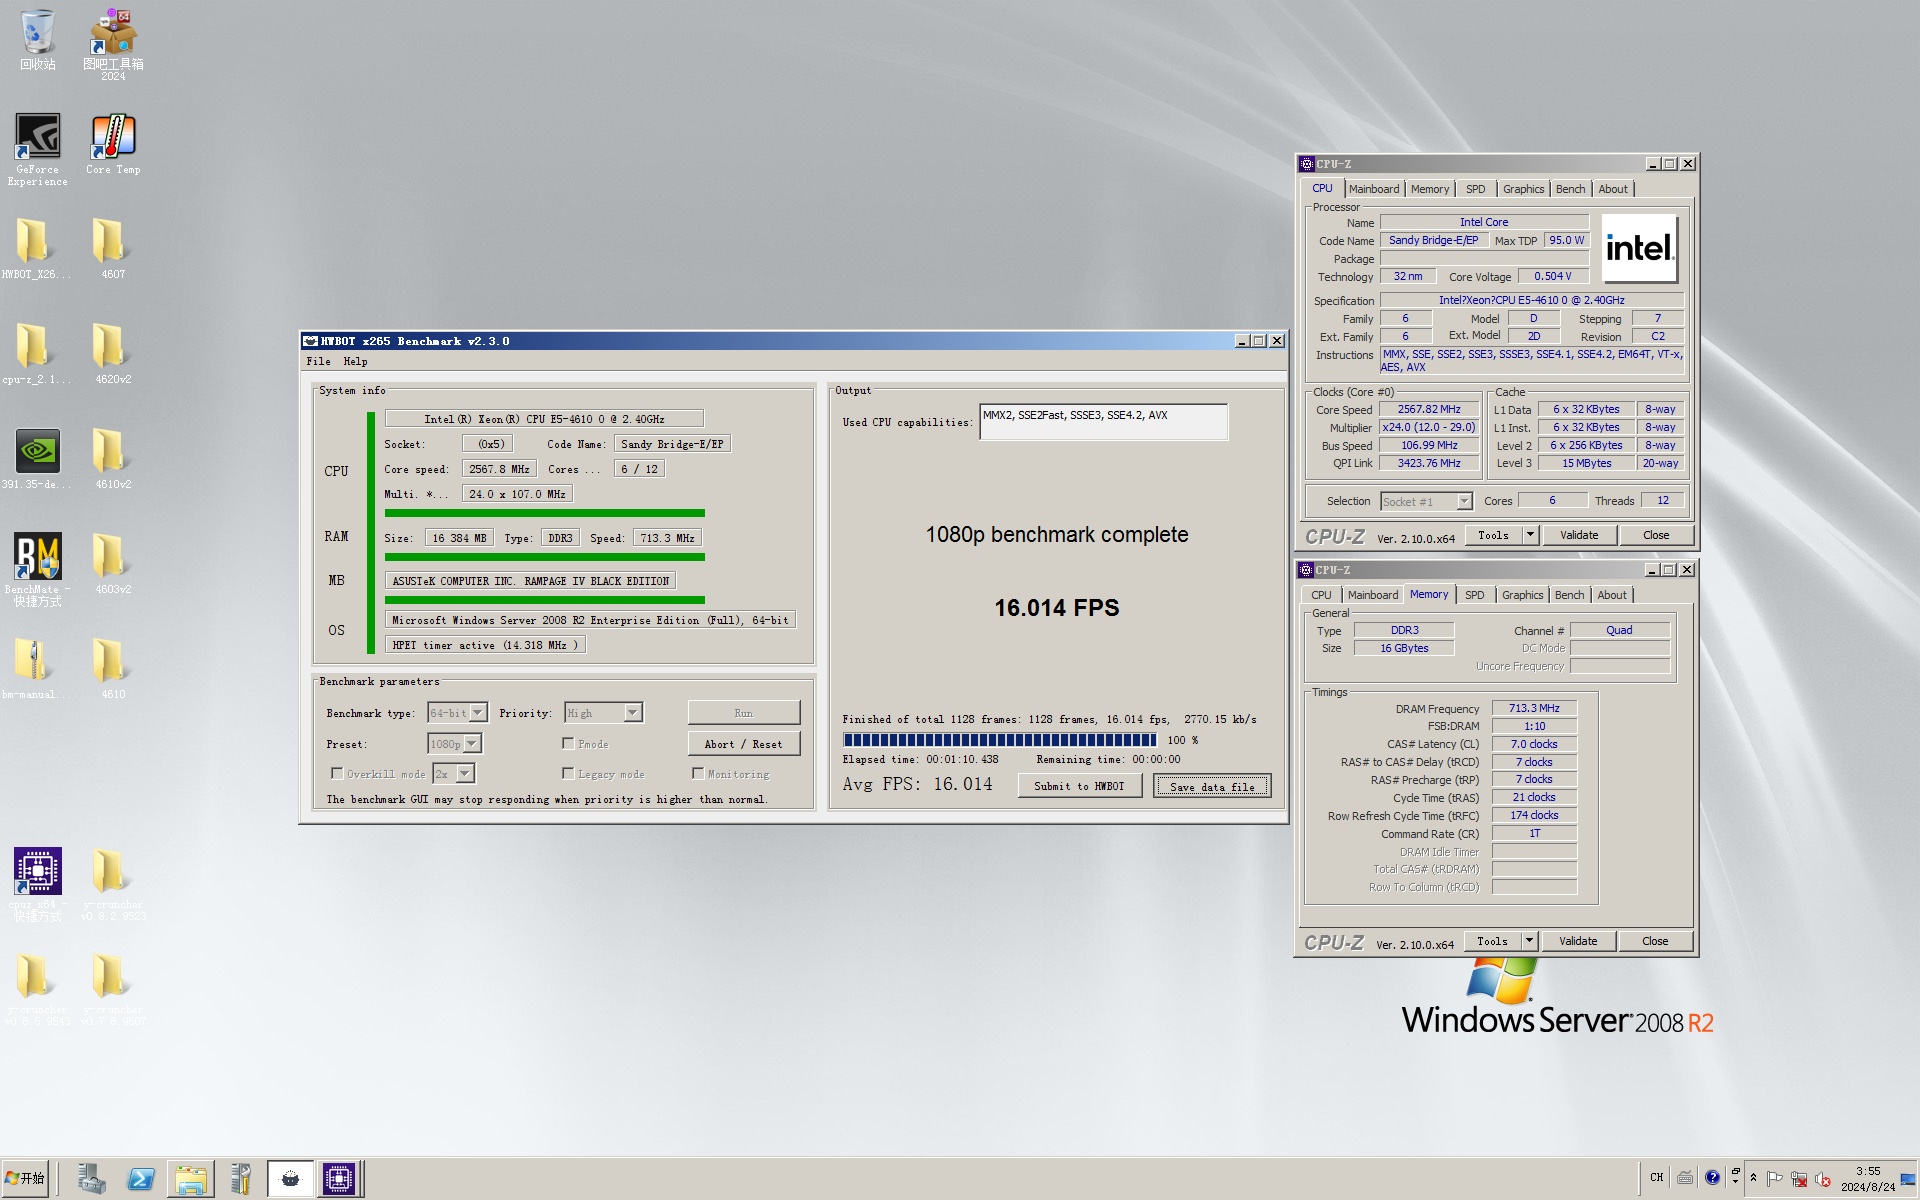This screenshot has height=1200, width=1920.
Task: Open the Overkill mode 2x dropdown
Action: coord(465,774)
